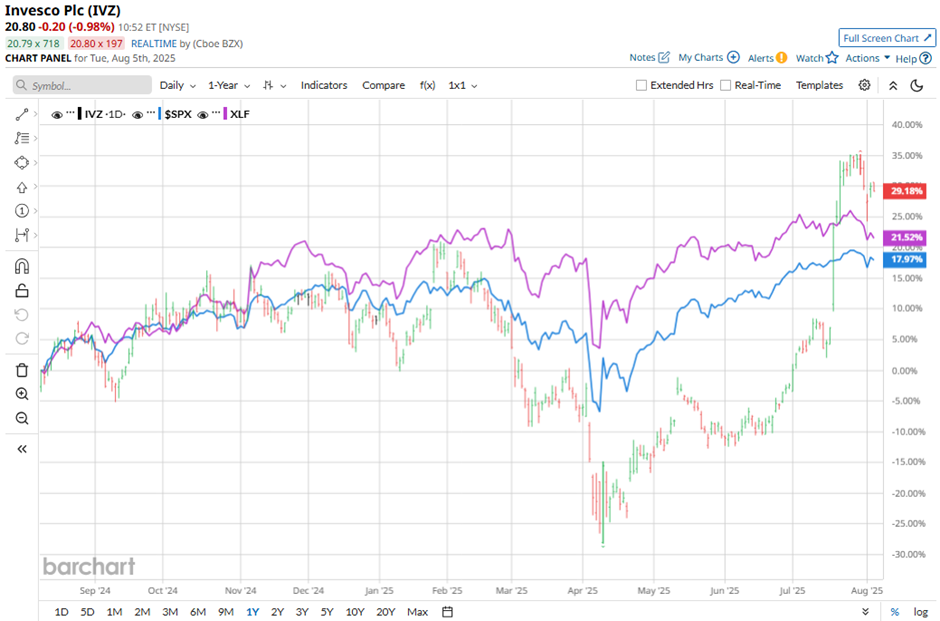Open the Templates menu
940x621 pixels.
click(819, 85)
